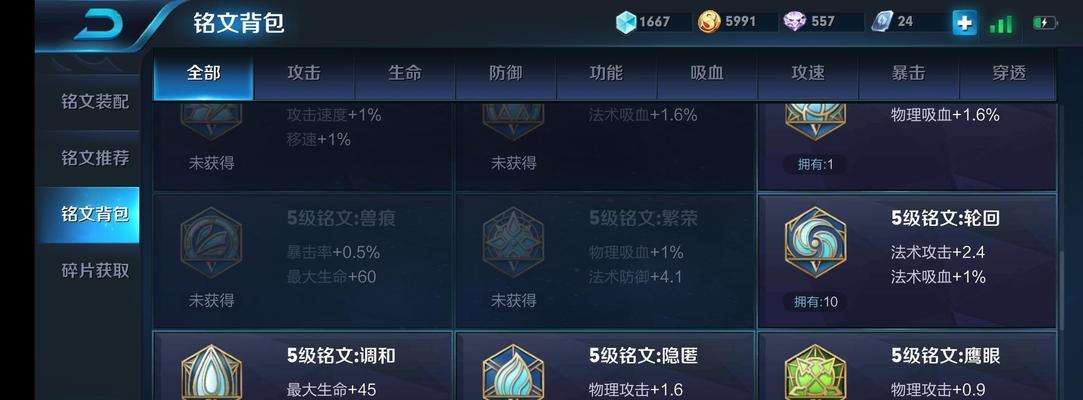Tap the rune fragment icon showing 24
The height and width of the screenshot is (400, 1083).
(x=882, y=22)
